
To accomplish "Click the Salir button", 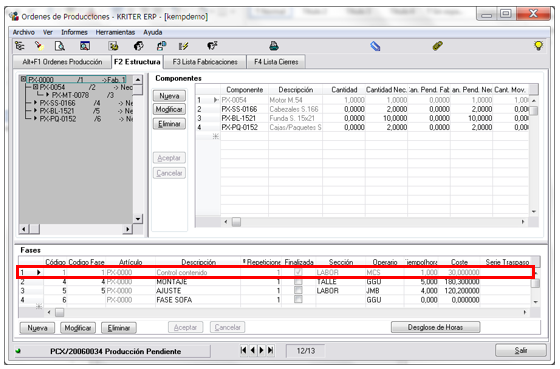I will pyautogui.click(x=521, y=350).
